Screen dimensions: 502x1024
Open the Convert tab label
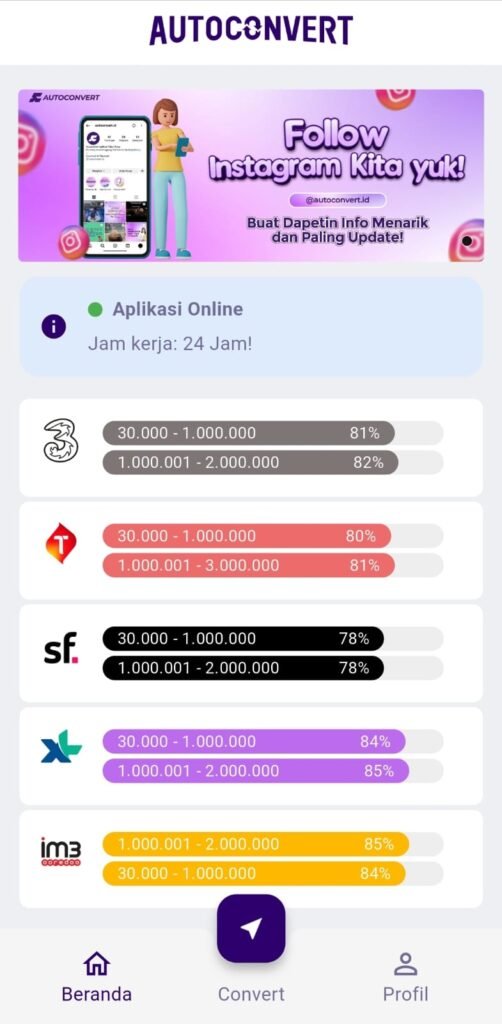(x=251, y=994)
